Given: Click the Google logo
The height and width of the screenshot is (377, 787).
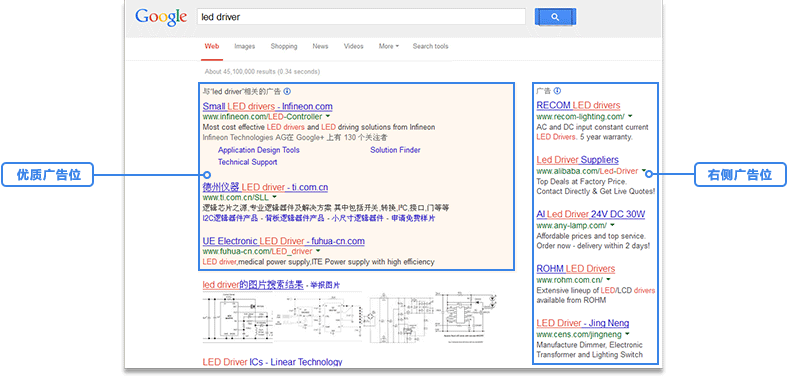Looking at the screenshot, I should point(161,17).
